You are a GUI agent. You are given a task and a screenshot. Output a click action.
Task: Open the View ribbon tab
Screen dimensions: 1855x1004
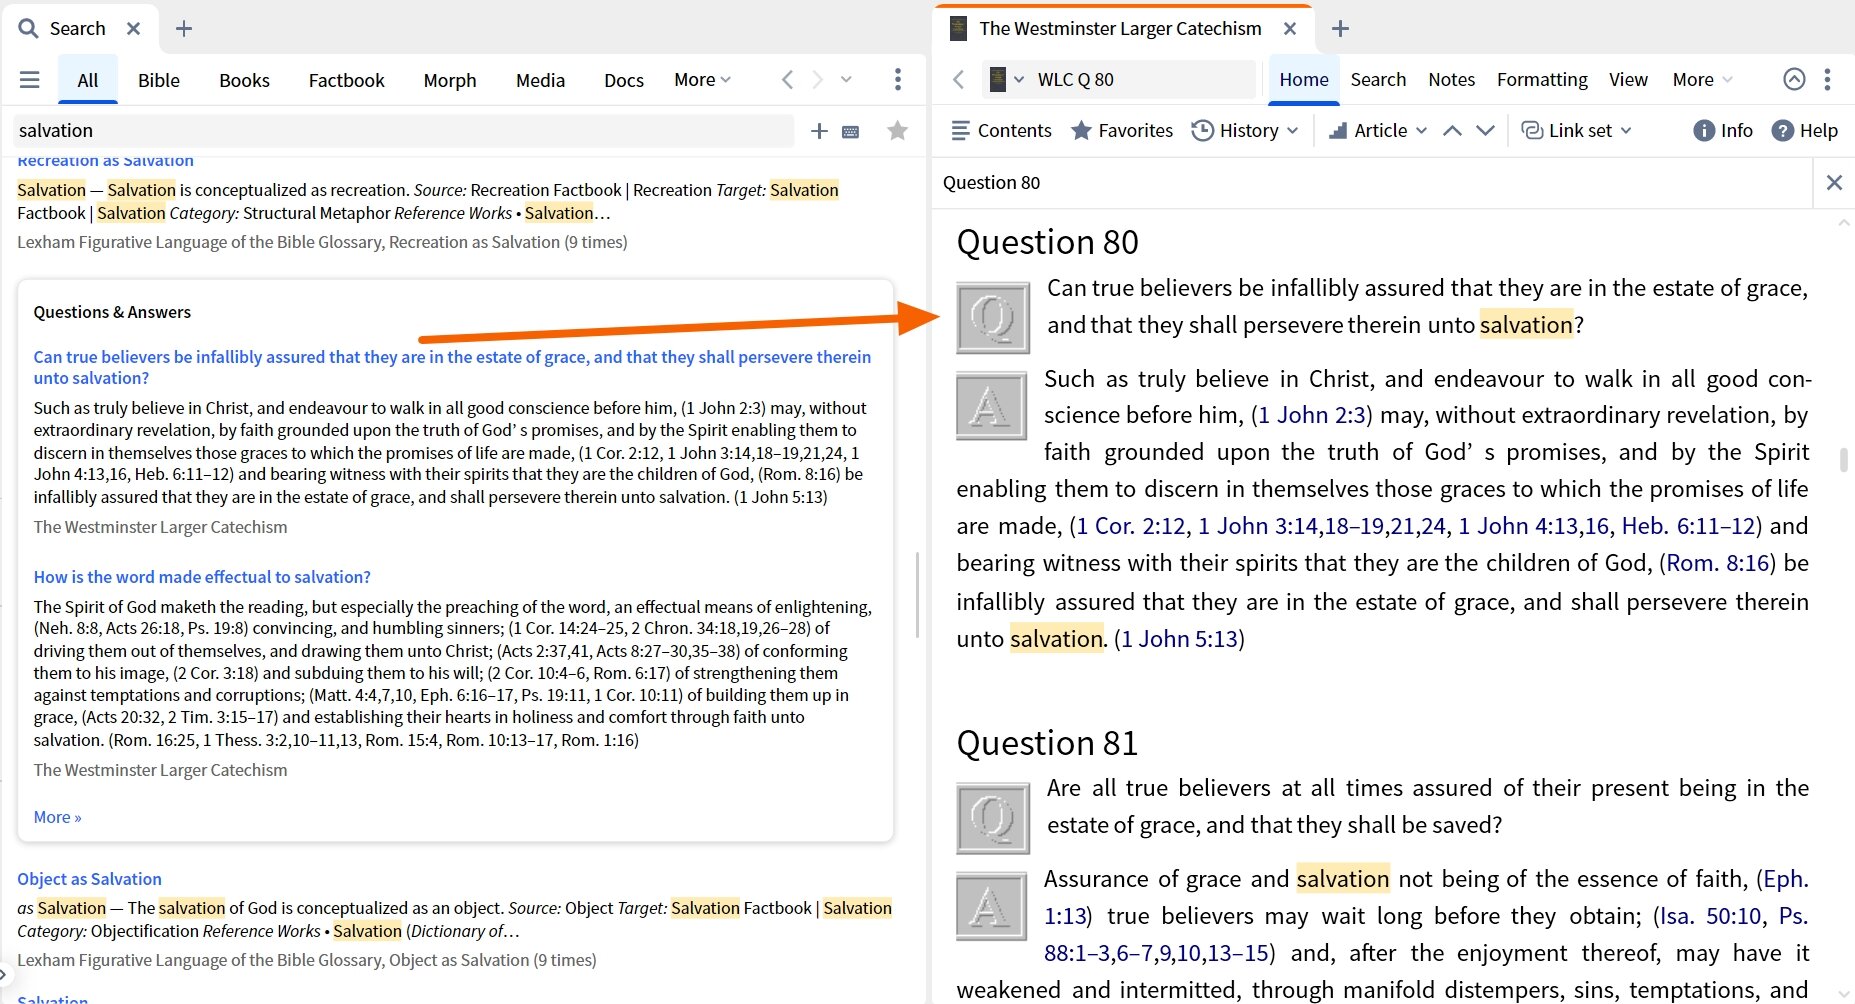(1628, 79)
